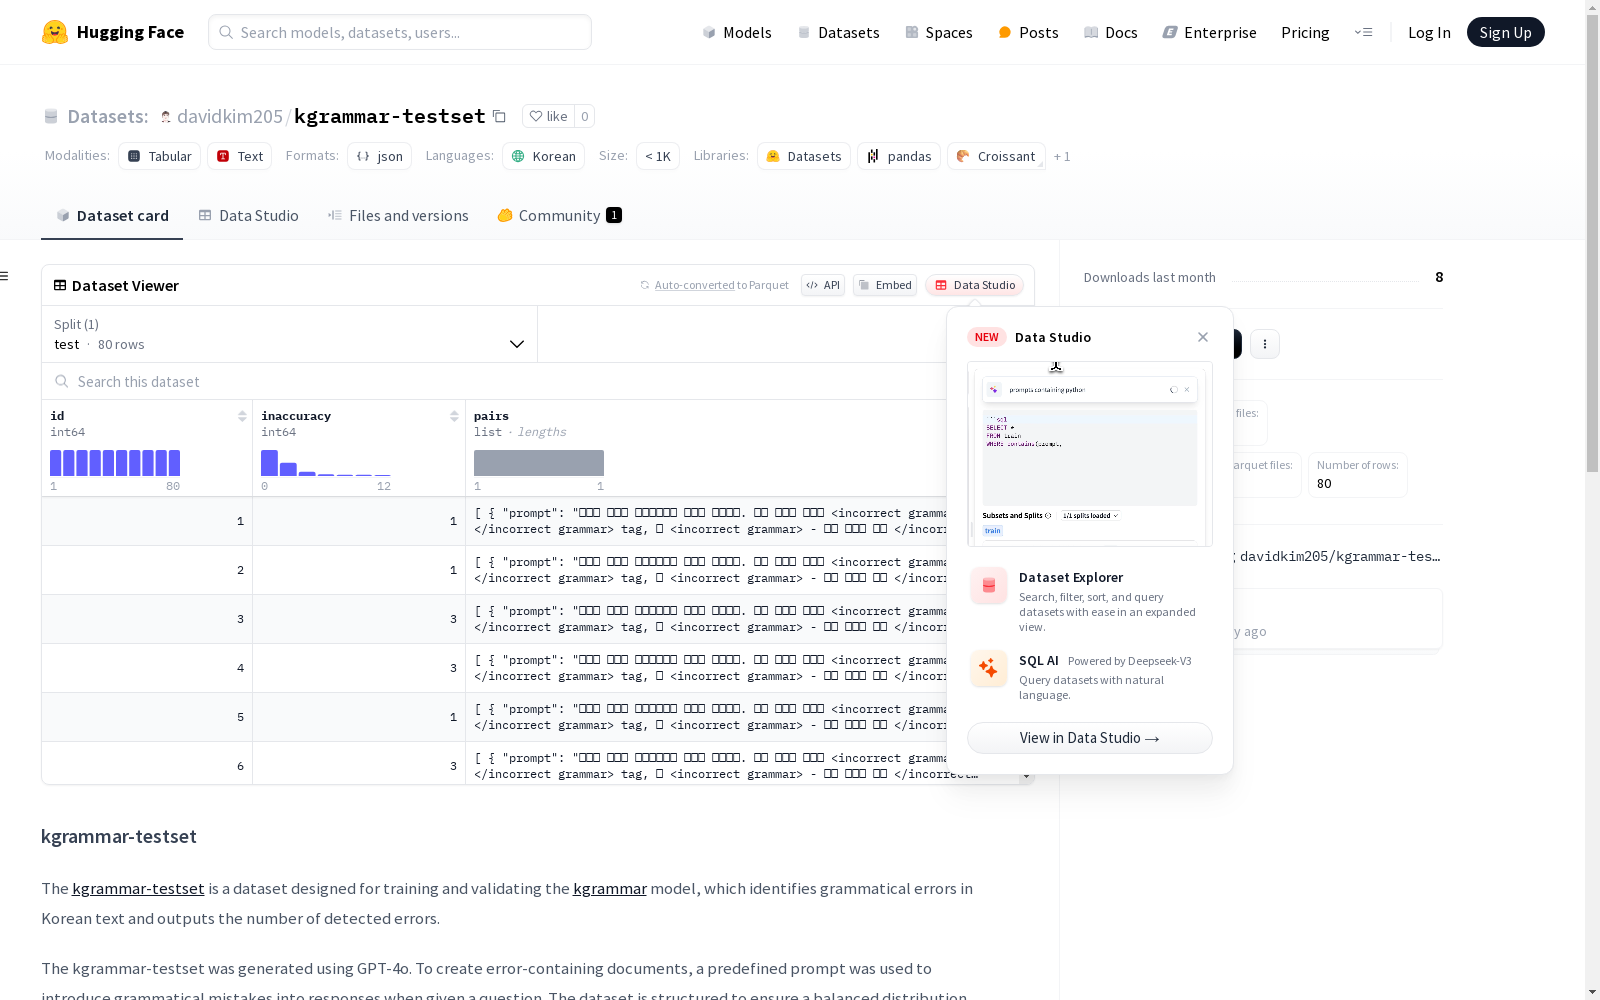Copy dataset name with the copy icon
This screenshot has height=1000, width=1600.
coord(499,116)
